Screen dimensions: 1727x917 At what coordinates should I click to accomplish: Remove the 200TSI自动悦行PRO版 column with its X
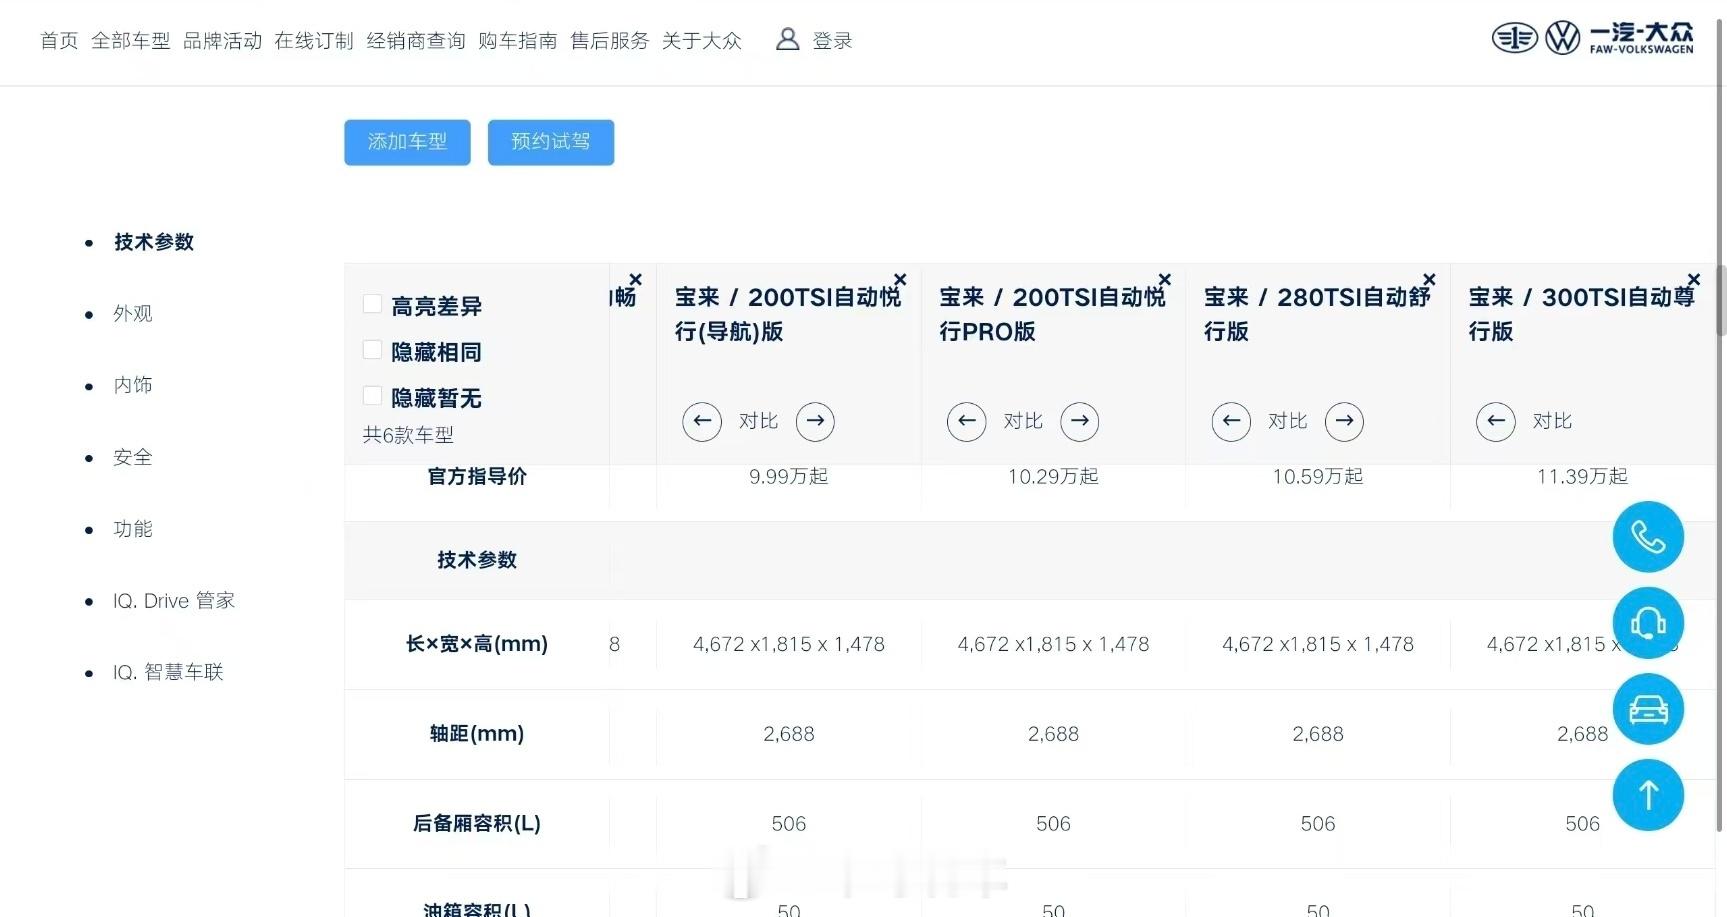pyautogui.click(x=1164, y=279)
